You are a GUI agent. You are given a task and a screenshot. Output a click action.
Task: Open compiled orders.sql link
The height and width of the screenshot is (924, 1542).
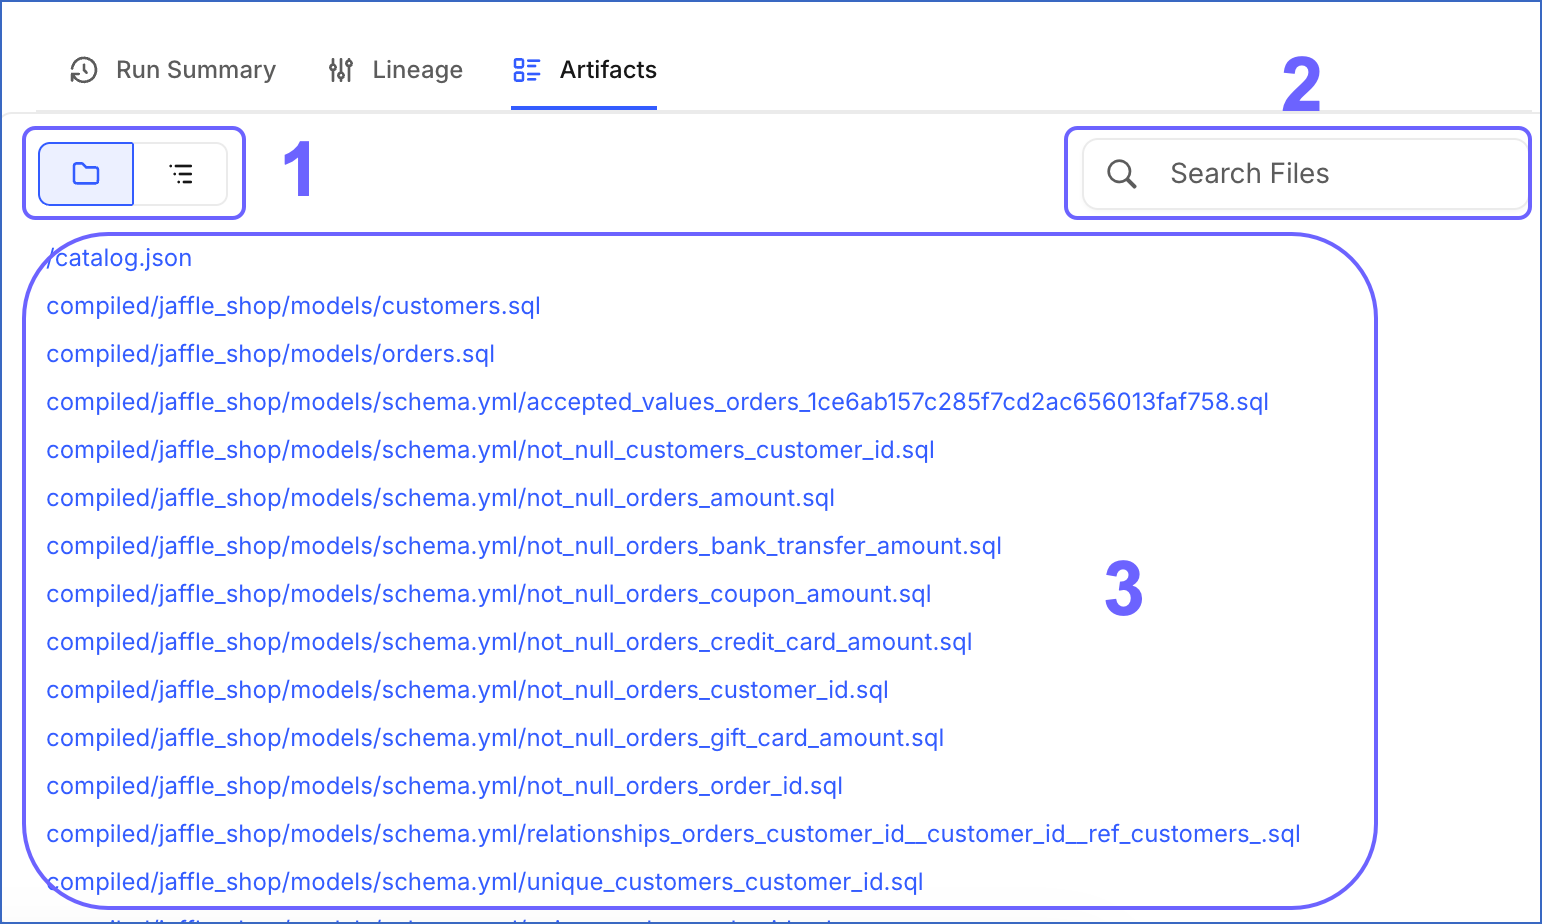(270, 354)
